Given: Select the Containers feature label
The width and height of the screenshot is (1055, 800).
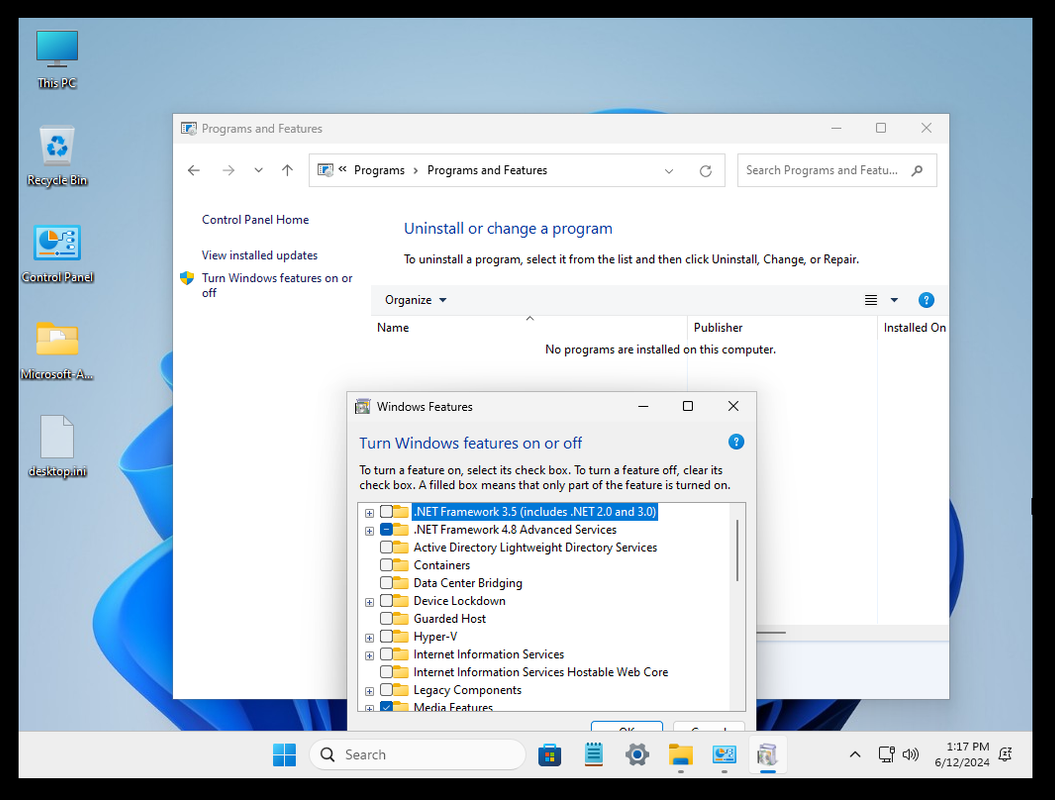Looking at the screenshot, I should pos(441,565).
